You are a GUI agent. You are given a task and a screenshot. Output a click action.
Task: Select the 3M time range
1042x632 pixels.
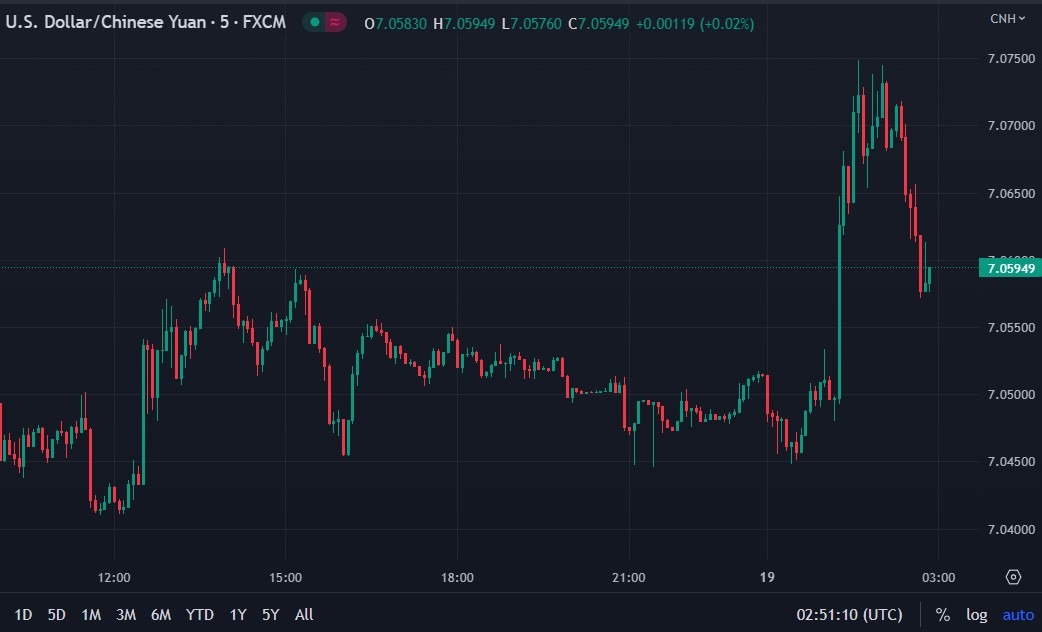[x=126, y=615]
